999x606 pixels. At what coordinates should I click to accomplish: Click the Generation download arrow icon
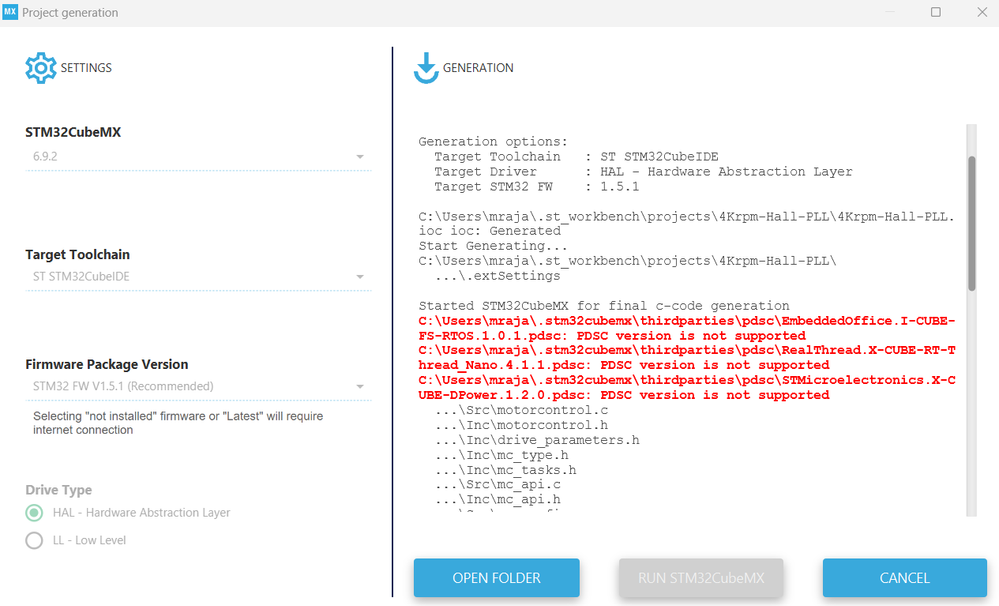tap(426, 68)
